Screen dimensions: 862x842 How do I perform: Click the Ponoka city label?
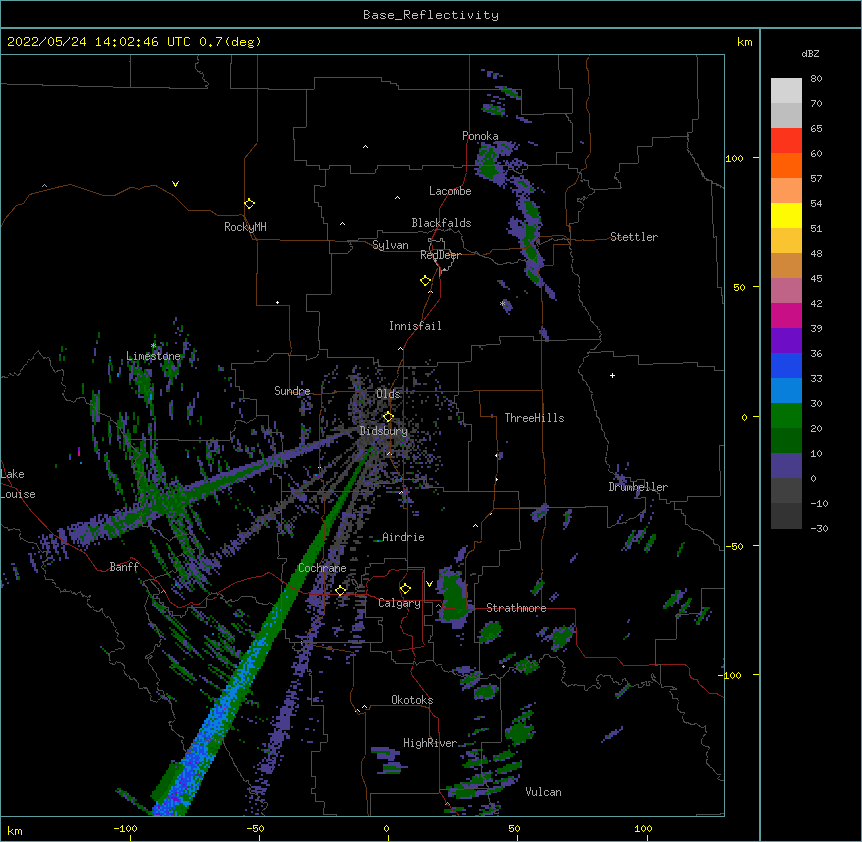point(480,136)
